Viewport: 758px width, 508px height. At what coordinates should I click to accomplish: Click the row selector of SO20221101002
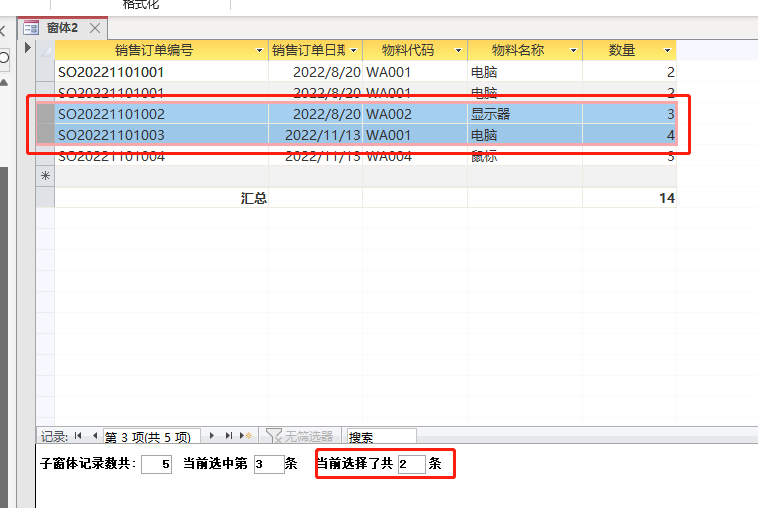(45, 114)
